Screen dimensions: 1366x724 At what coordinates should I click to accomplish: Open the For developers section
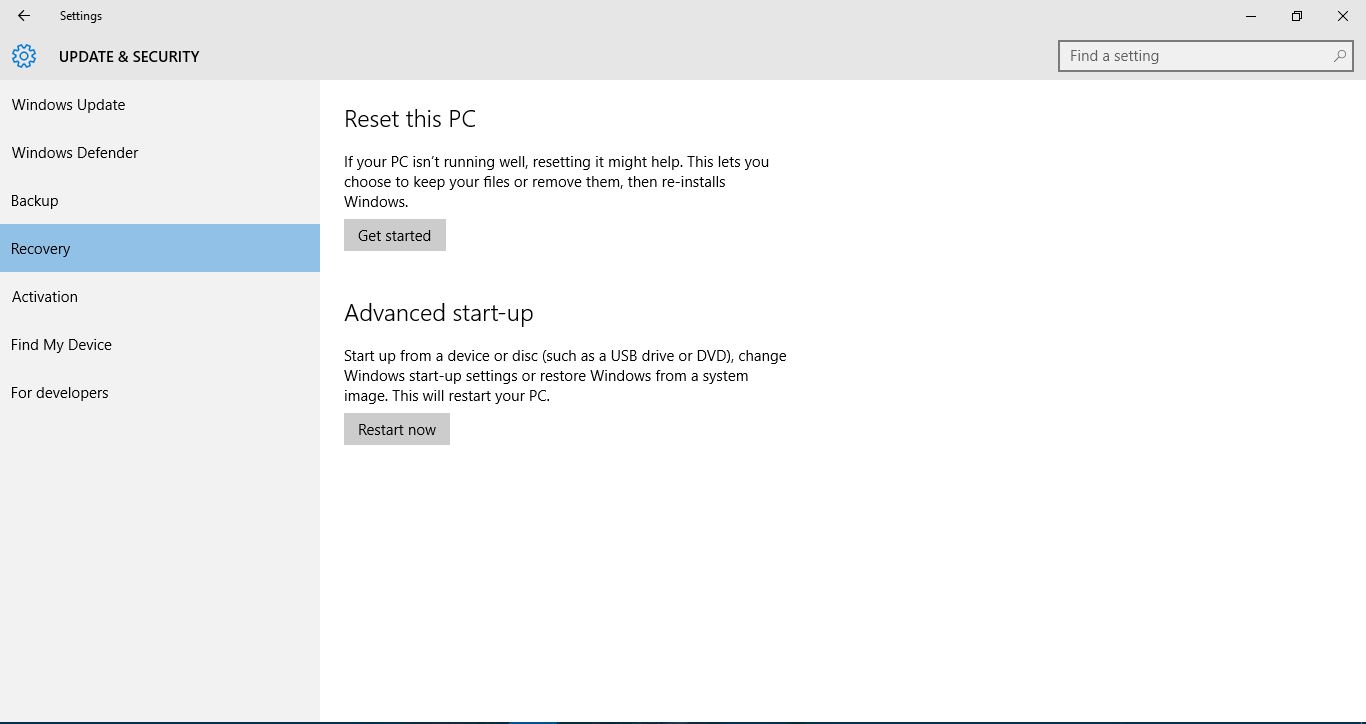(59, 392)
